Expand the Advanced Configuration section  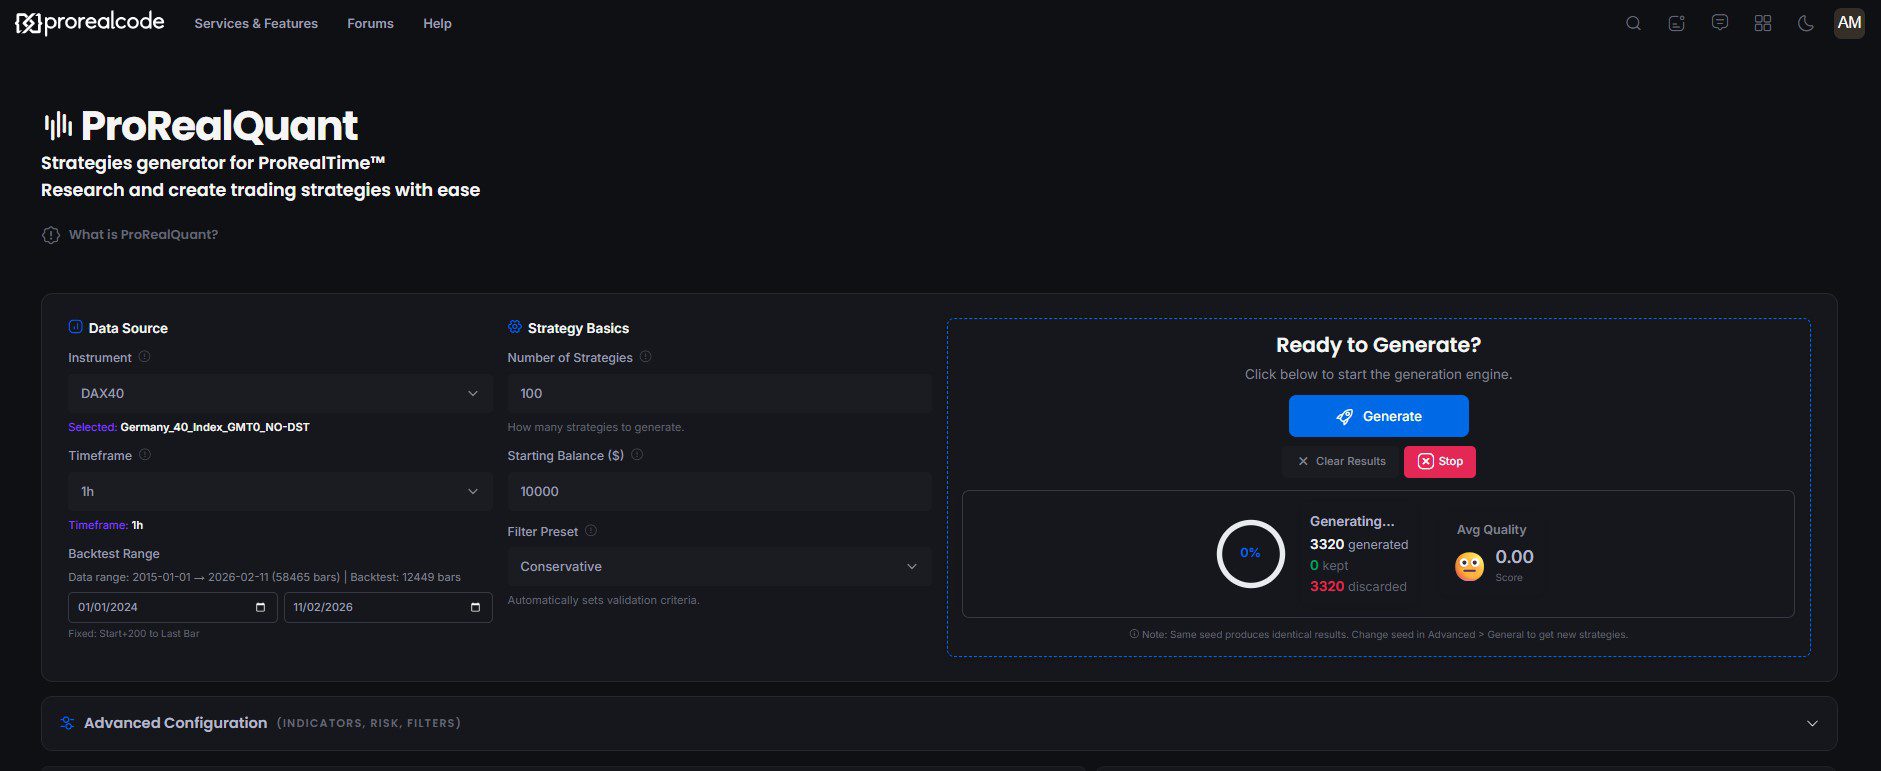point(939,723)
